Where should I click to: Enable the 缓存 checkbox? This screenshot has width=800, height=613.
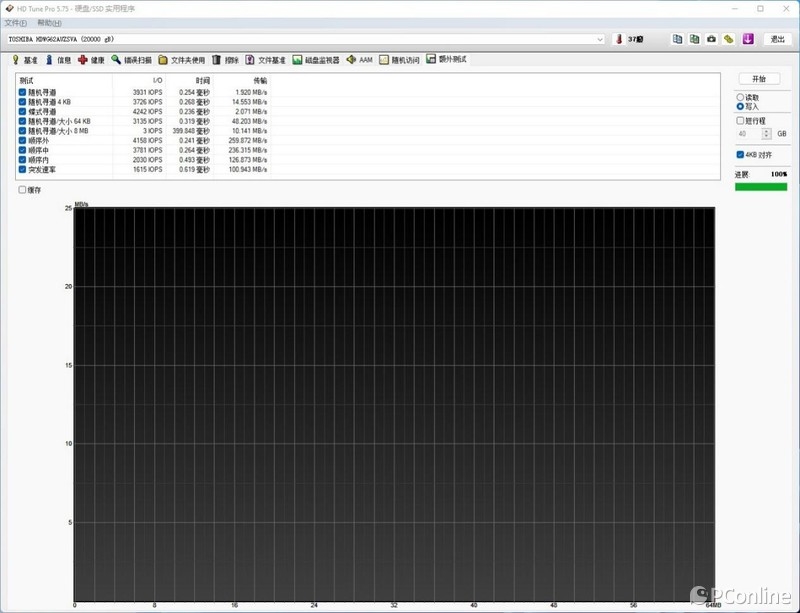click(x=22, y=190)
